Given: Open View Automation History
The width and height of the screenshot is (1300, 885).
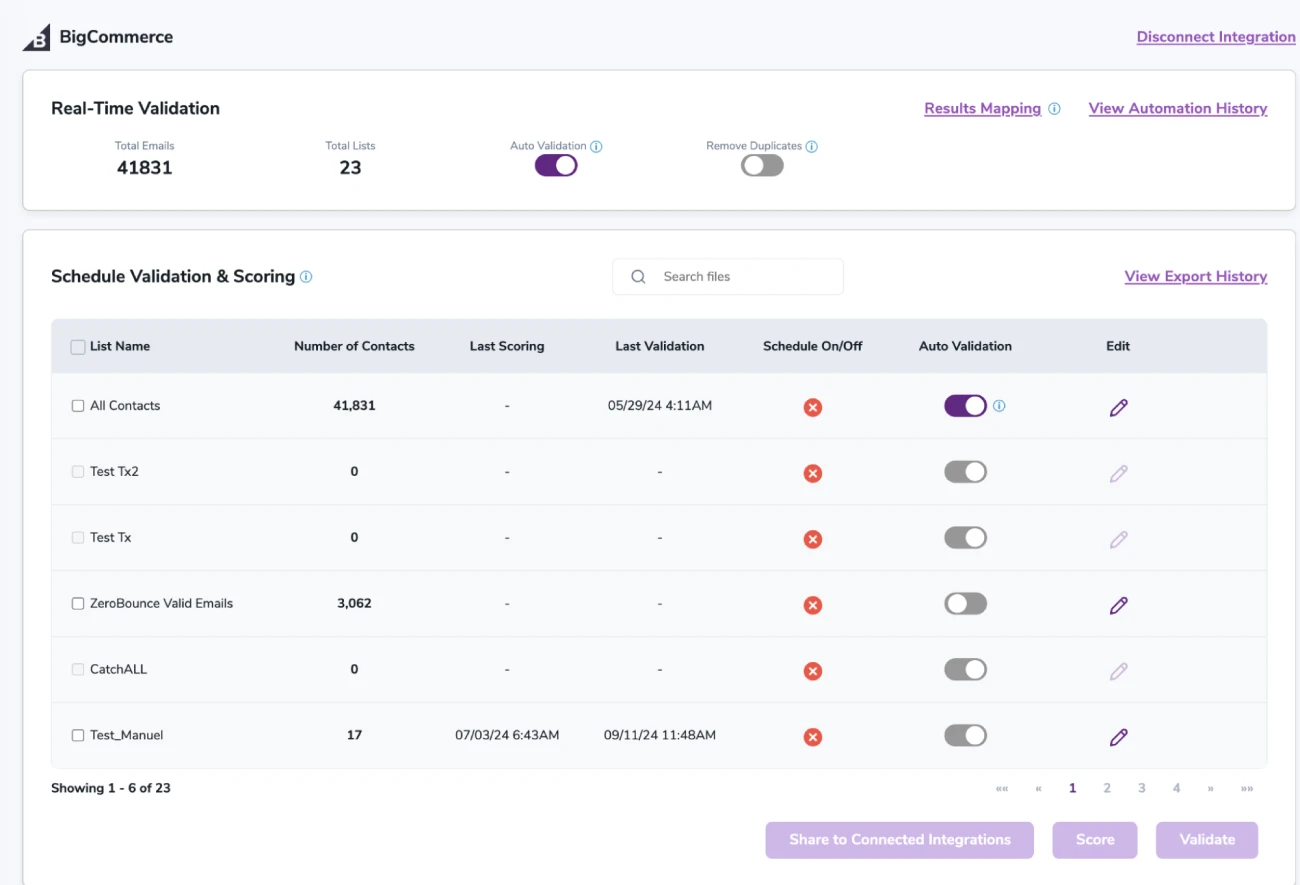Looking at the screenshot, I should coord(1177,108).
